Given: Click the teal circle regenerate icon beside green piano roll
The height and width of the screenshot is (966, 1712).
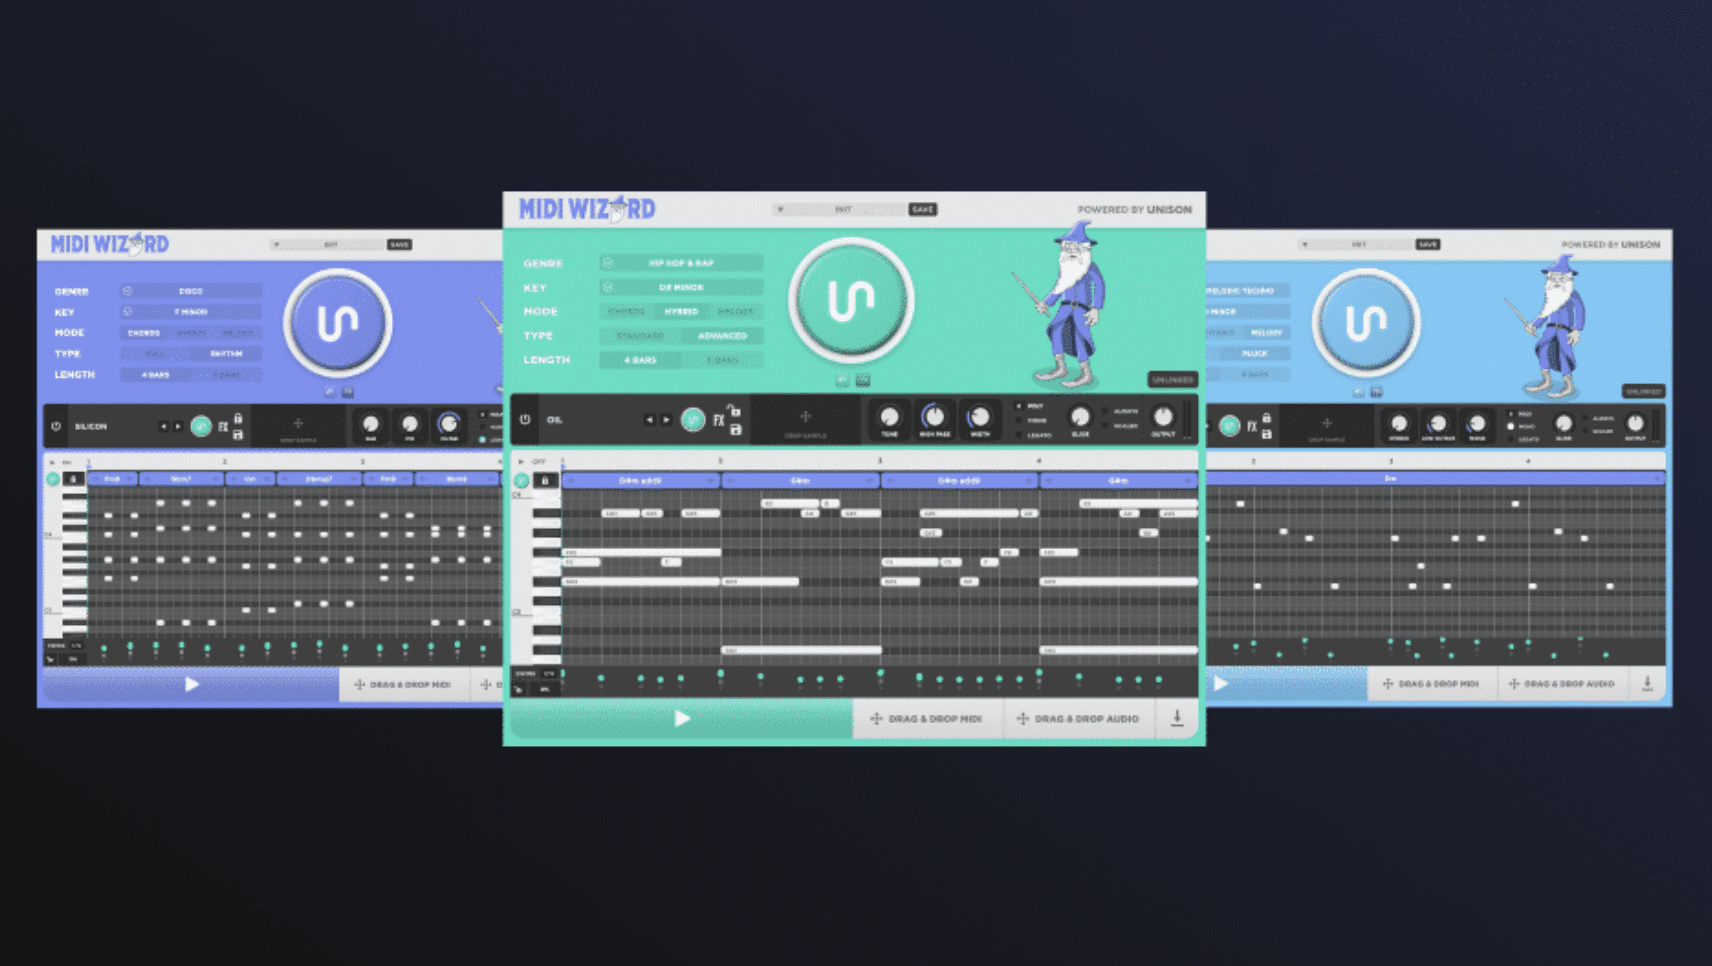Looking at the screenshot, I should click(521, 481).
